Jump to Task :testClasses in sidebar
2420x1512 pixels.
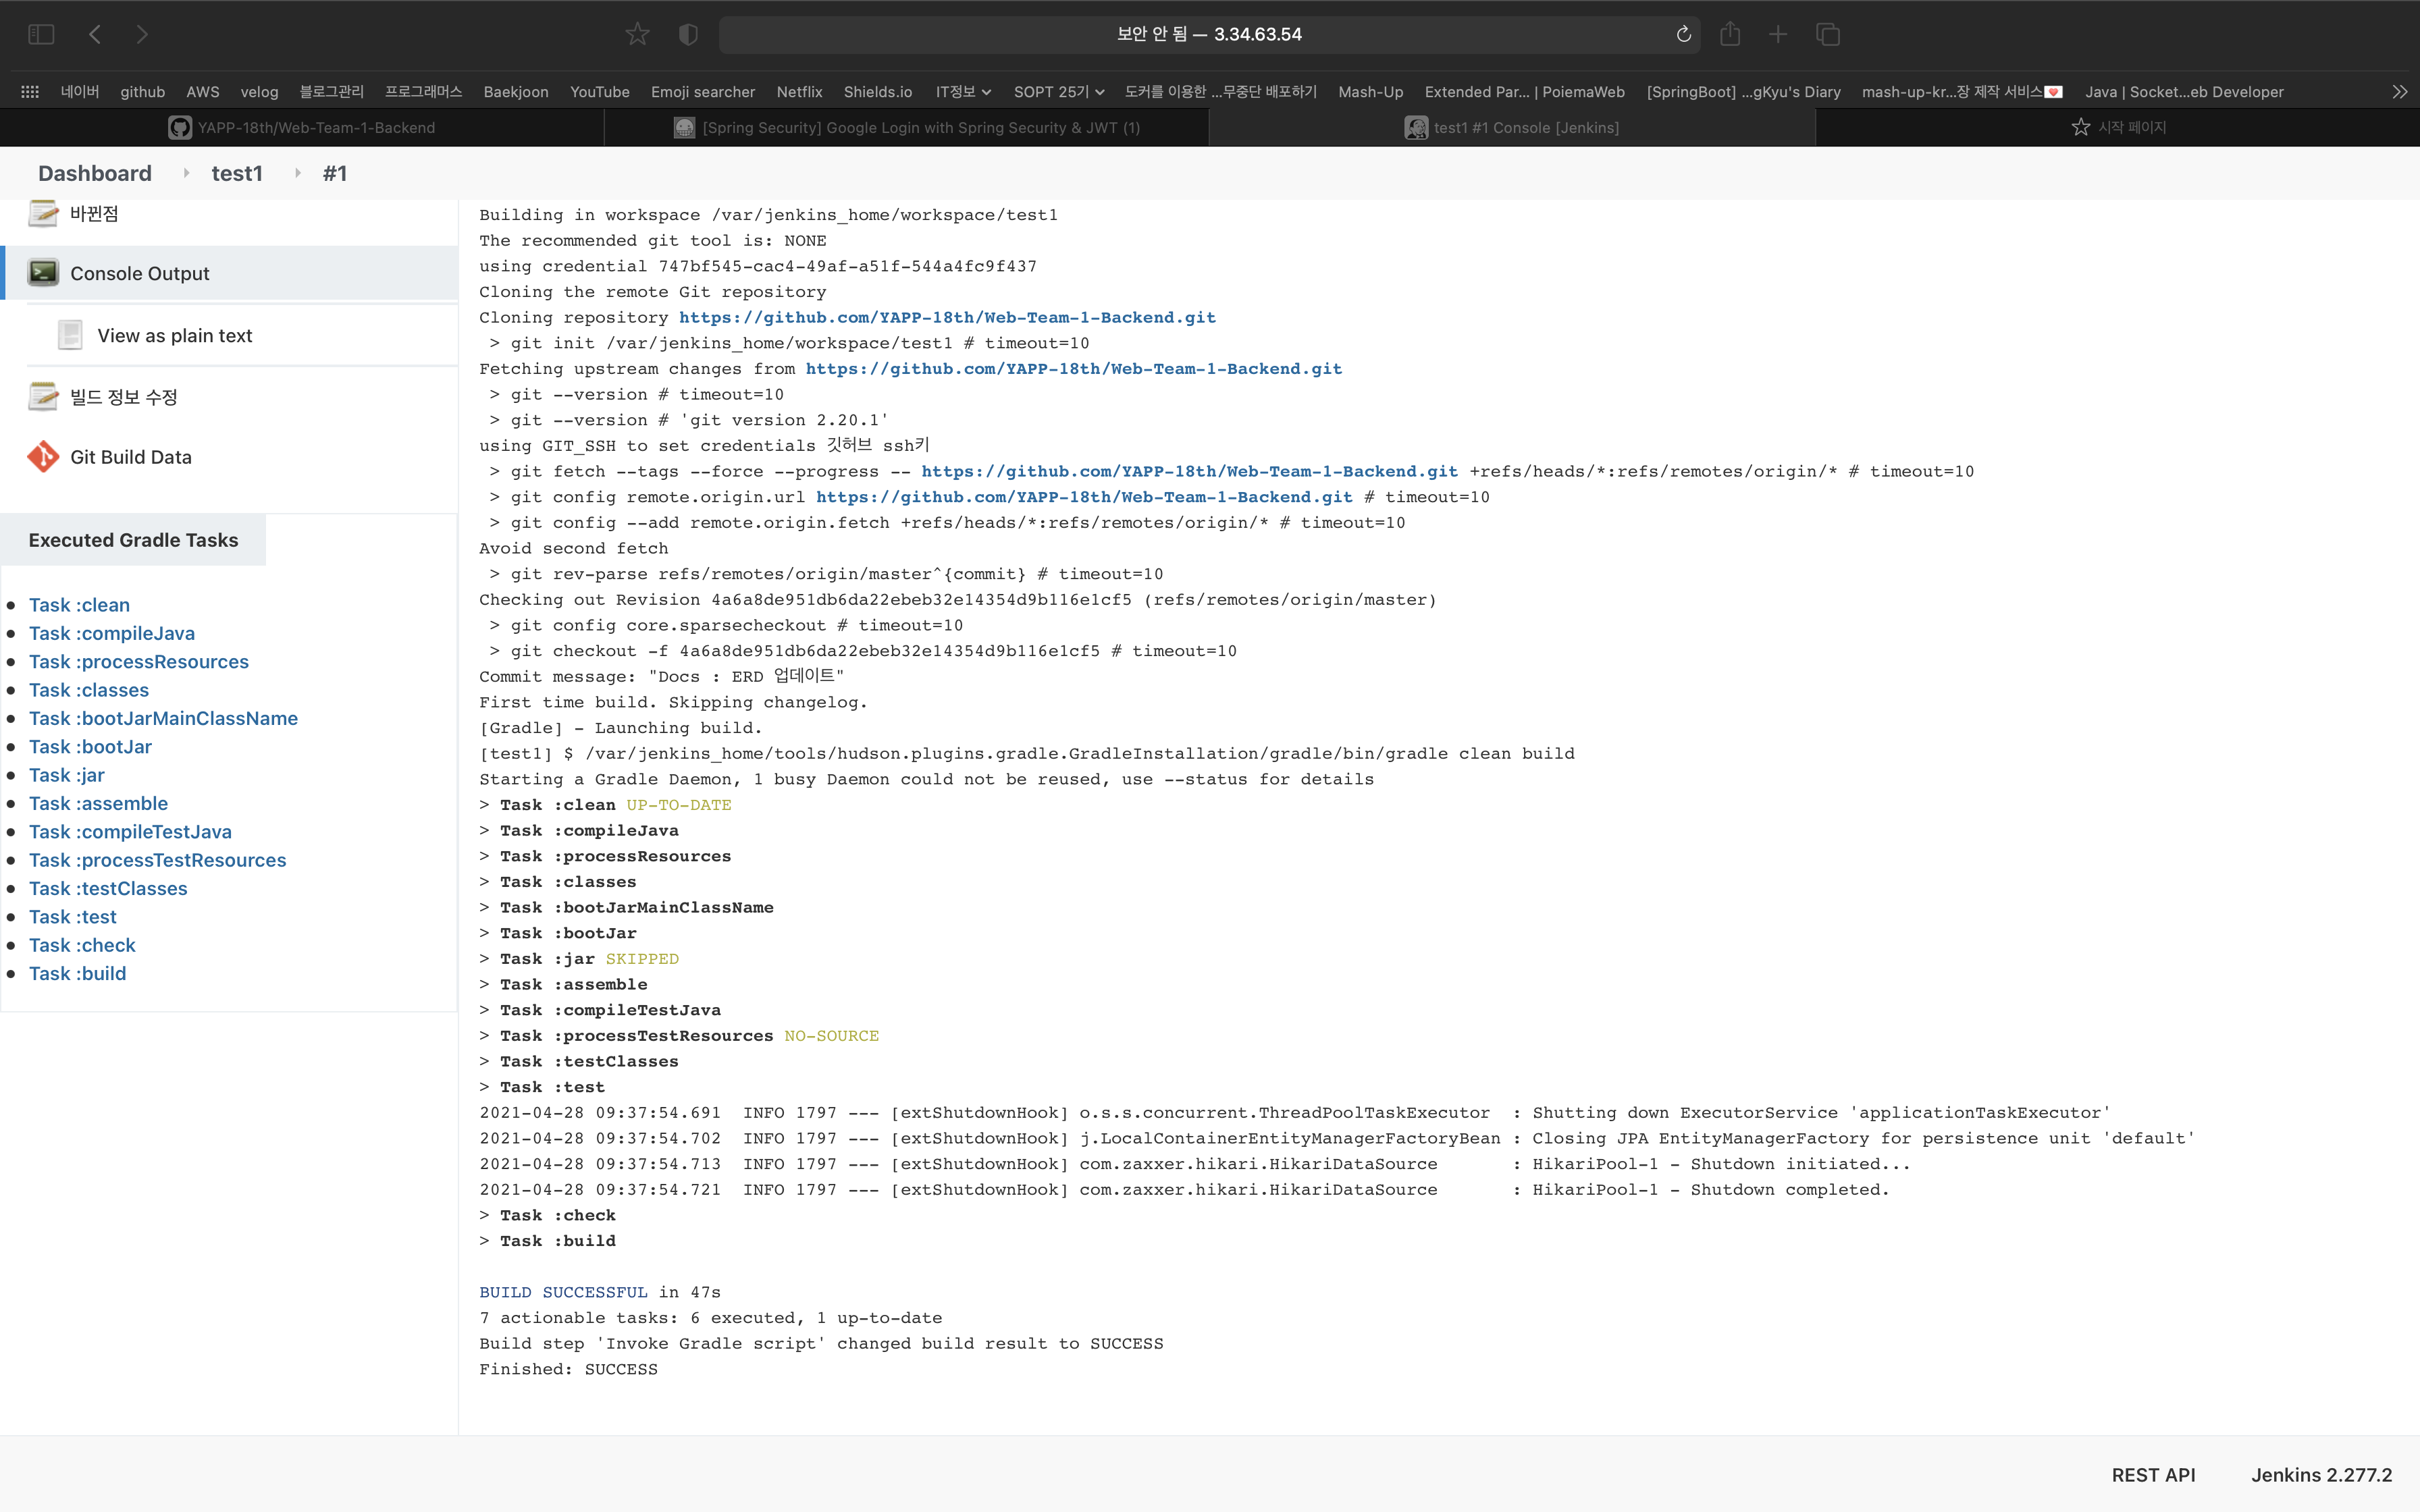tap(108, 888)
